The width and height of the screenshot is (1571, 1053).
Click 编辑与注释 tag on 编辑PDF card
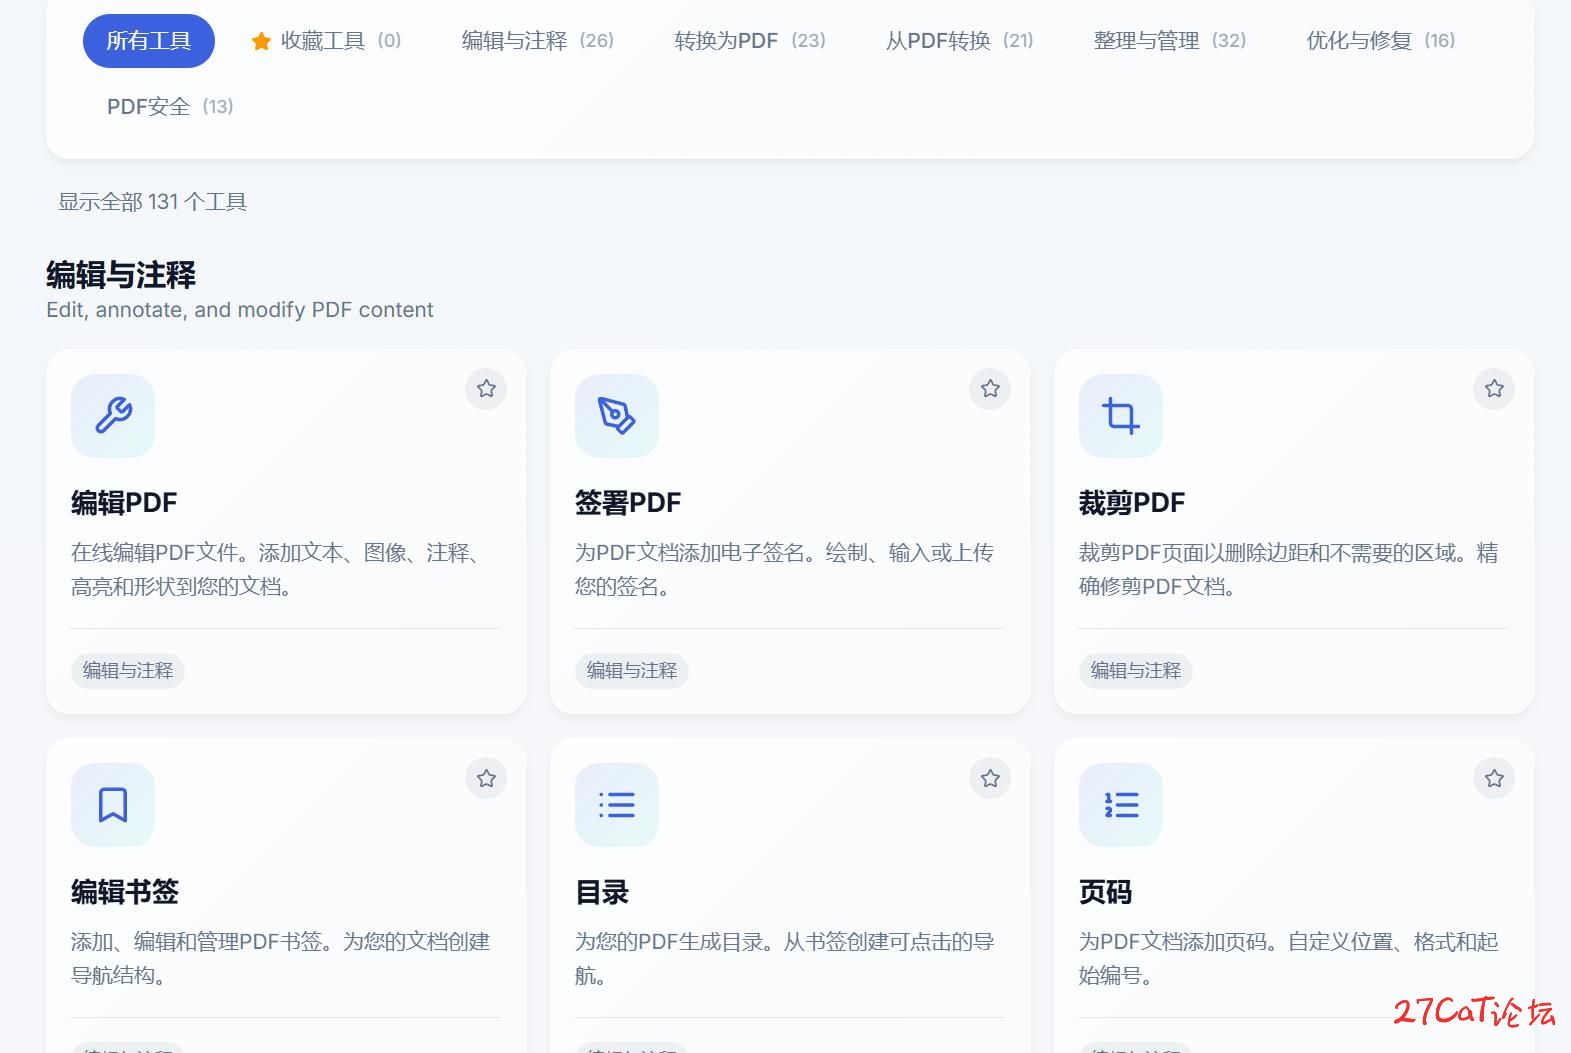(128, 670)
